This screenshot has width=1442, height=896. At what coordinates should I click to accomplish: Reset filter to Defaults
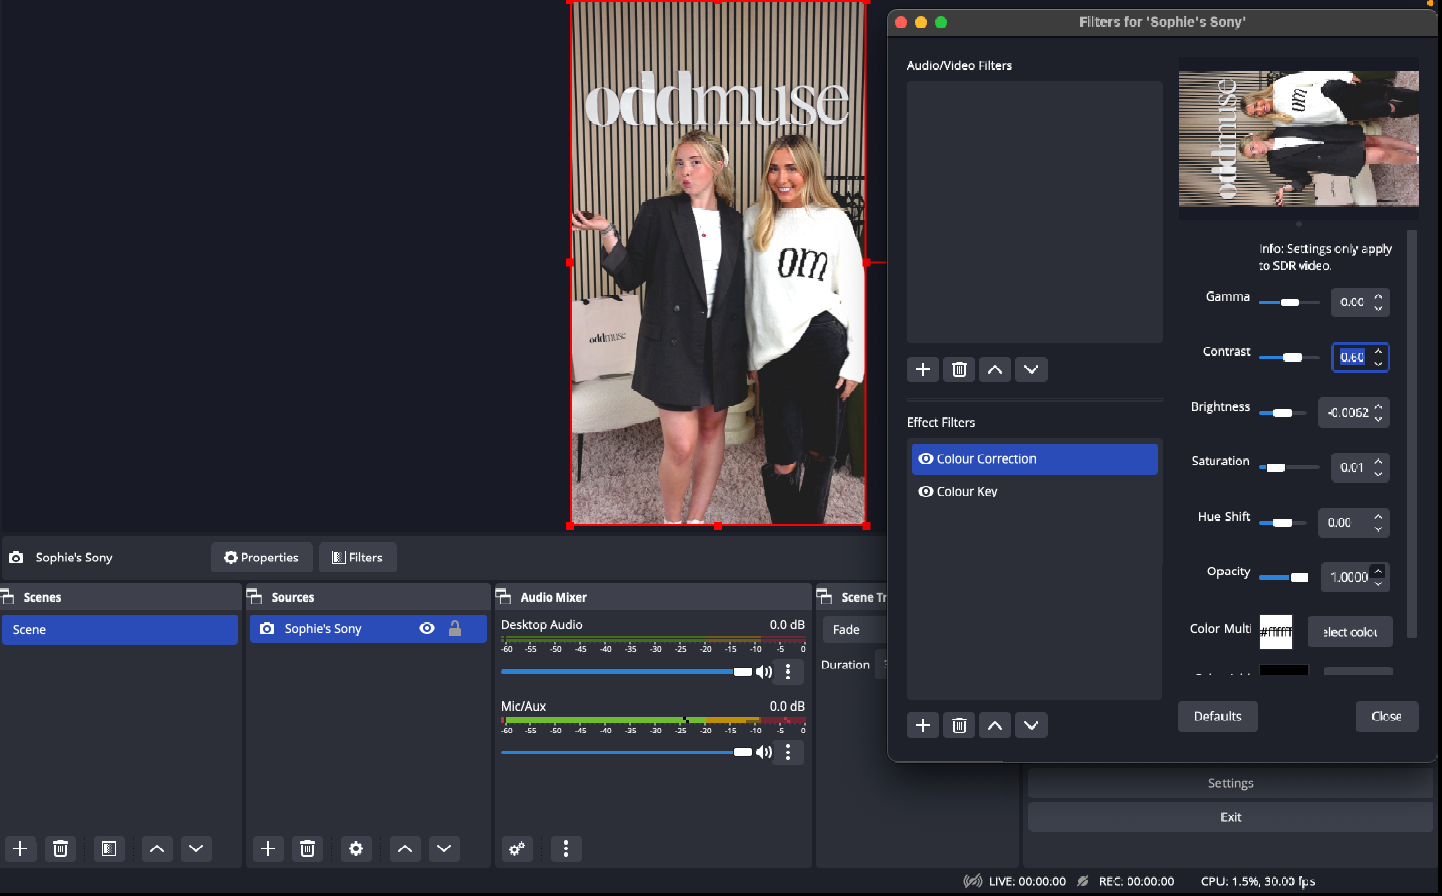pyautogui.click(x=1218, y=716)
